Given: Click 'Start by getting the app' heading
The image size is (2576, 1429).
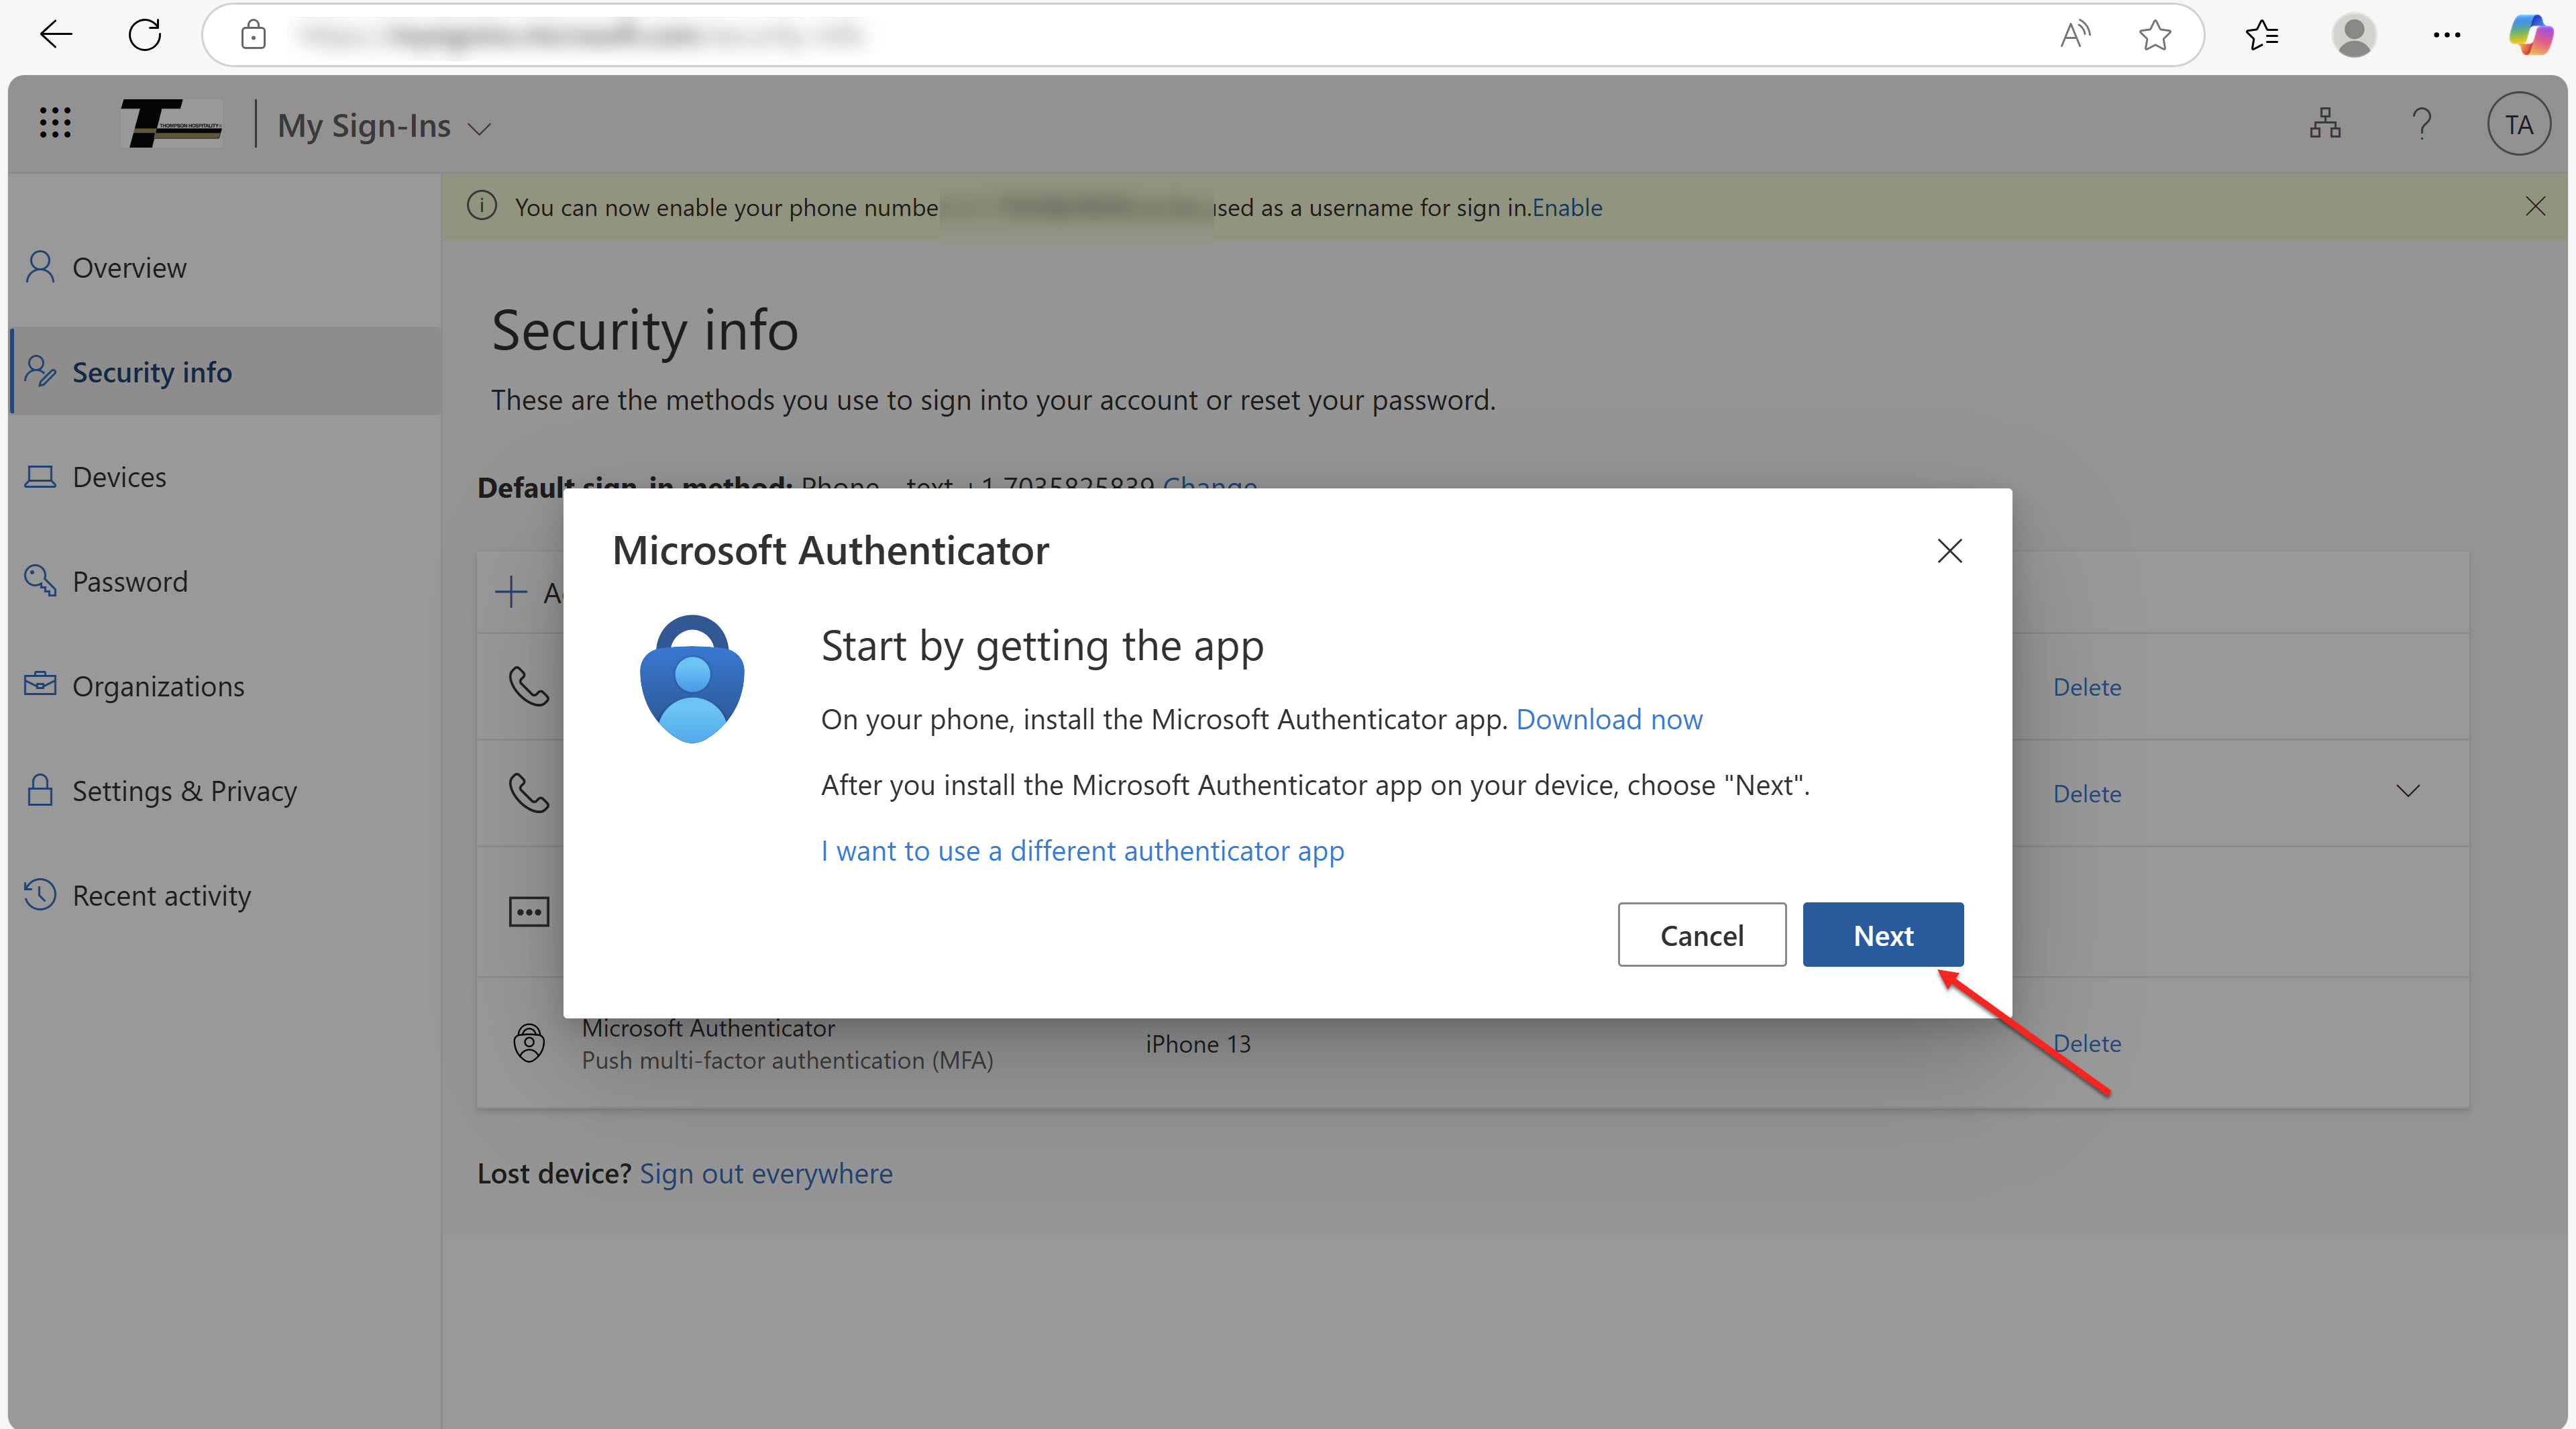Looking at the screenshot, I should pyautogui.click(x=1042, y=646).
